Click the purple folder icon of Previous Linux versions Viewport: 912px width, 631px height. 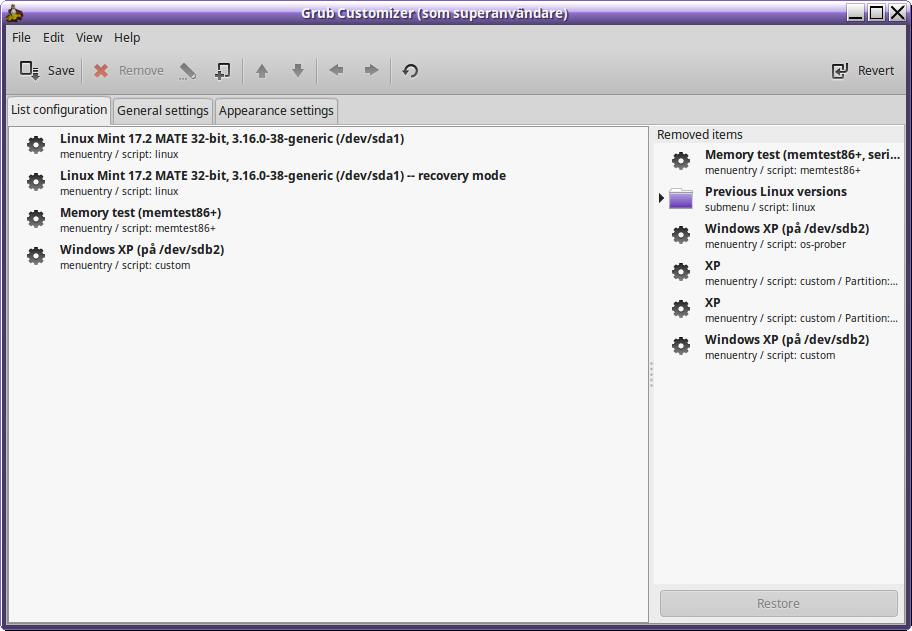click(x=681, y=198)
